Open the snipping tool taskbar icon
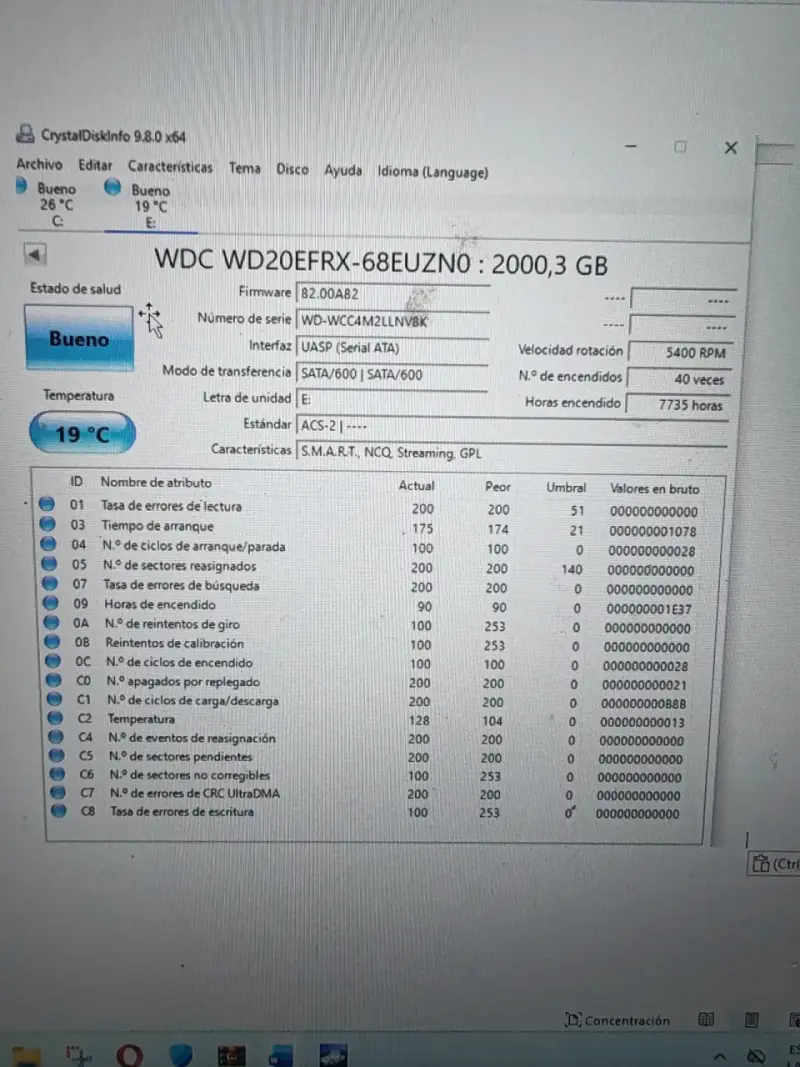 [79, 1055]
